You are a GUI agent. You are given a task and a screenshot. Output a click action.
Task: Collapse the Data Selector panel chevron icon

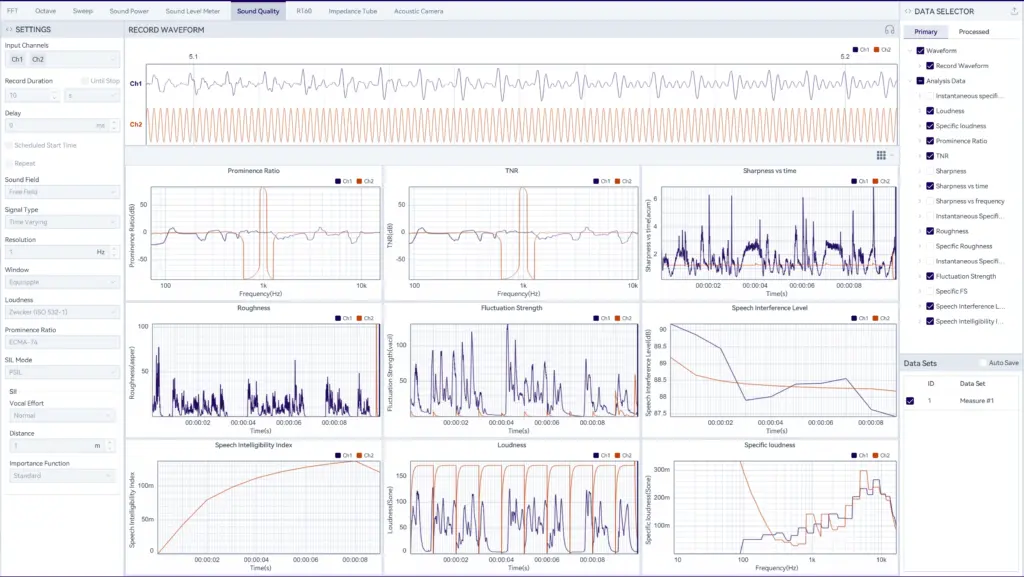[x=908, y=11]
